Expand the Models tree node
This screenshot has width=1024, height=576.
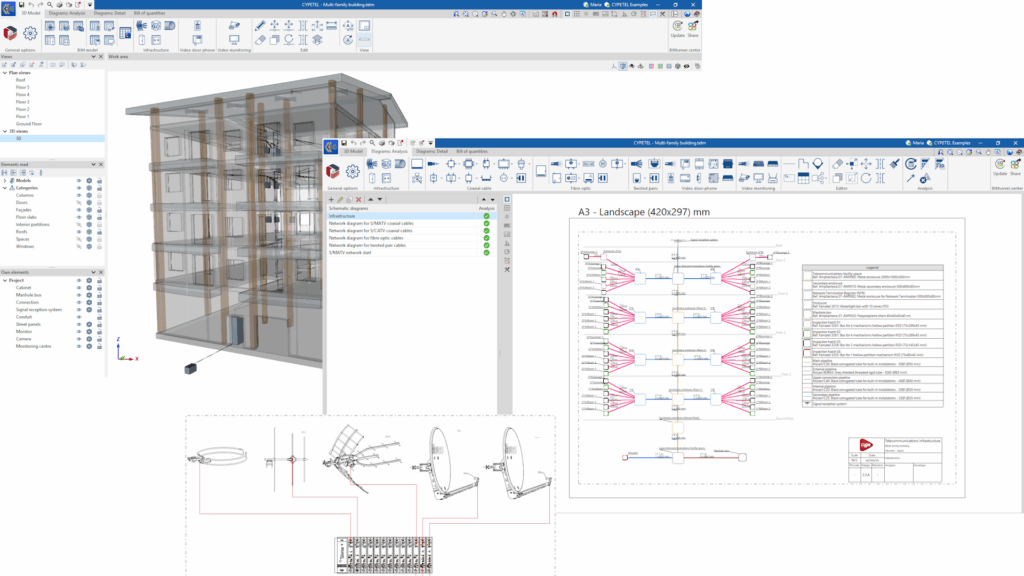[5, 181]
